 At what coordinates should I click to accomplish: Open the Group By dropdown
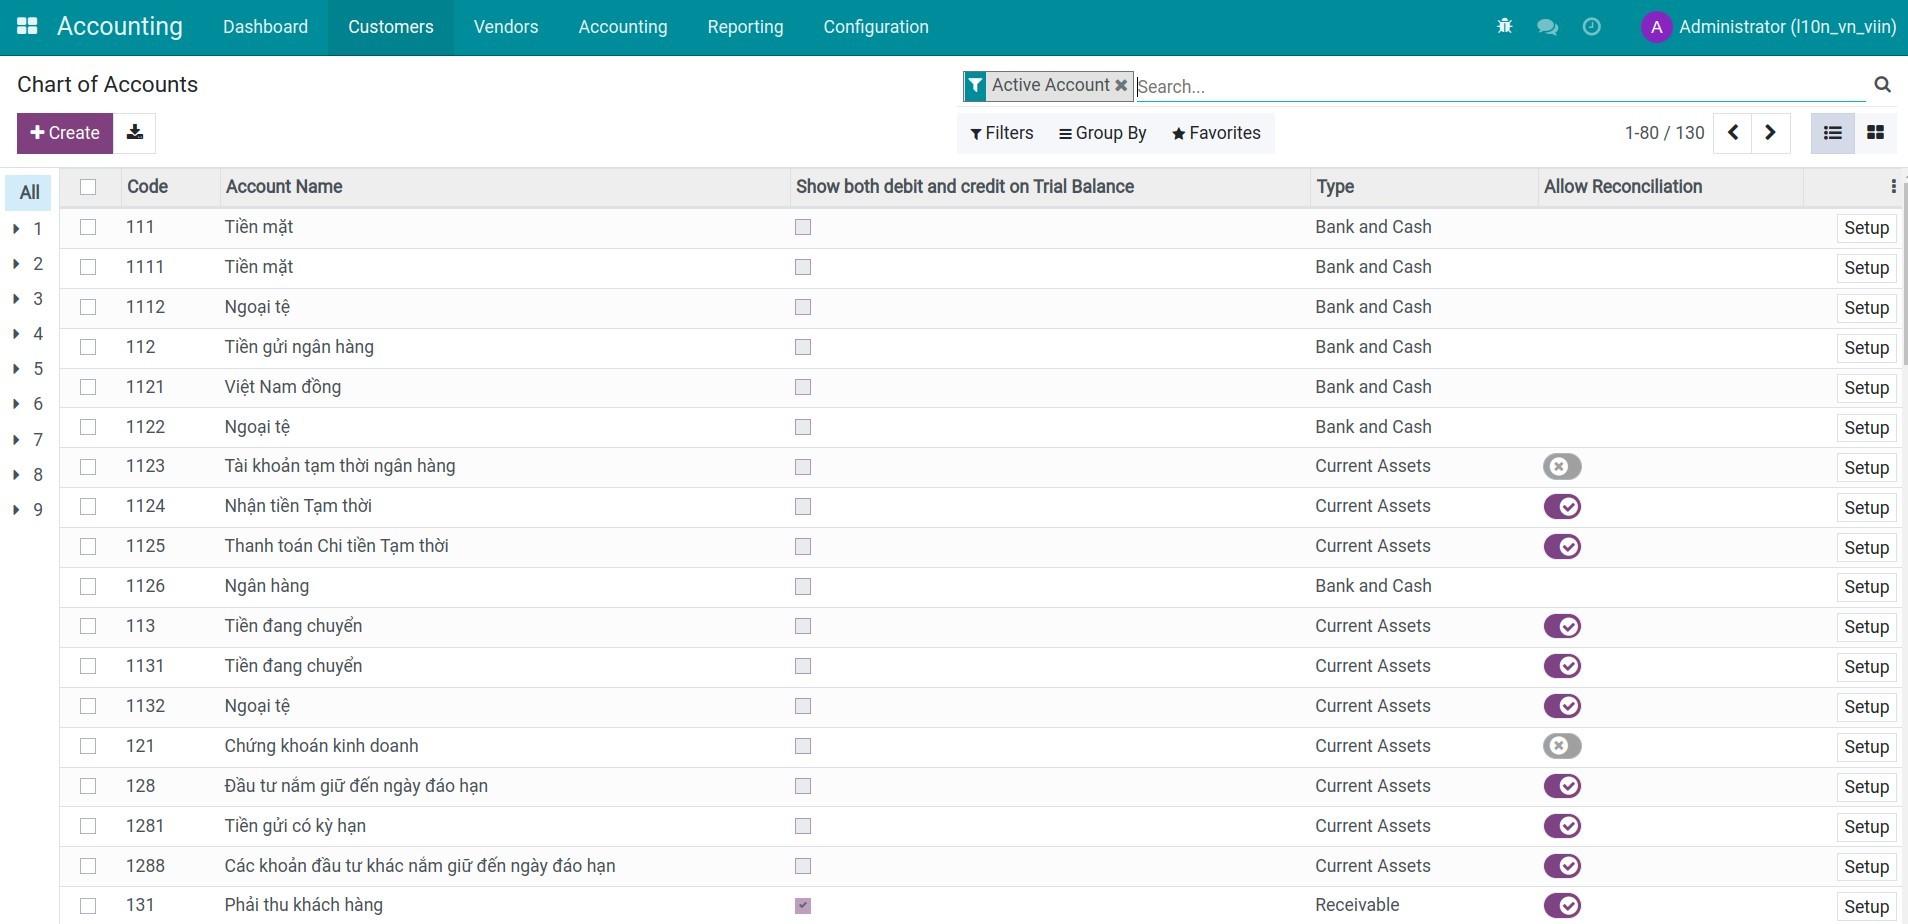pyautogui.click(x=1102, y=133)
